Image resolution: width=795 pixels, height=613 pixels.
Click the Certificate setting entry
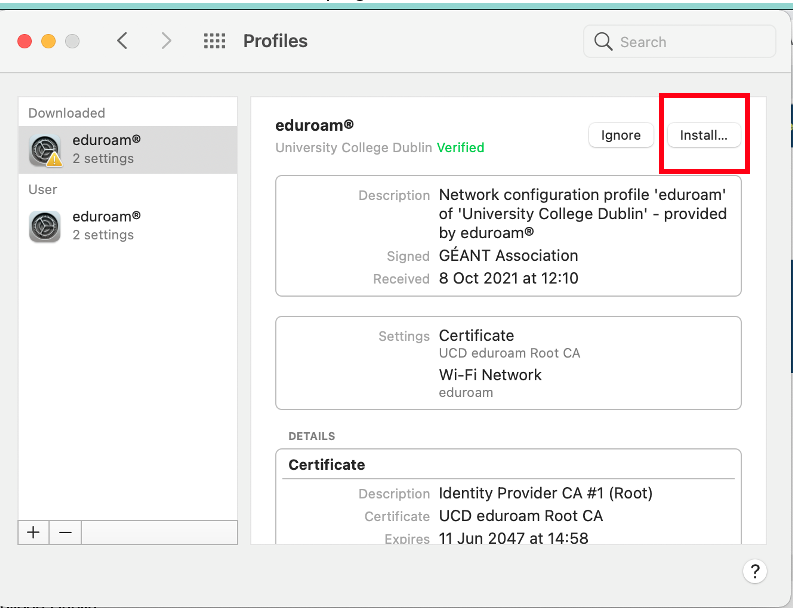pos(509,343)
